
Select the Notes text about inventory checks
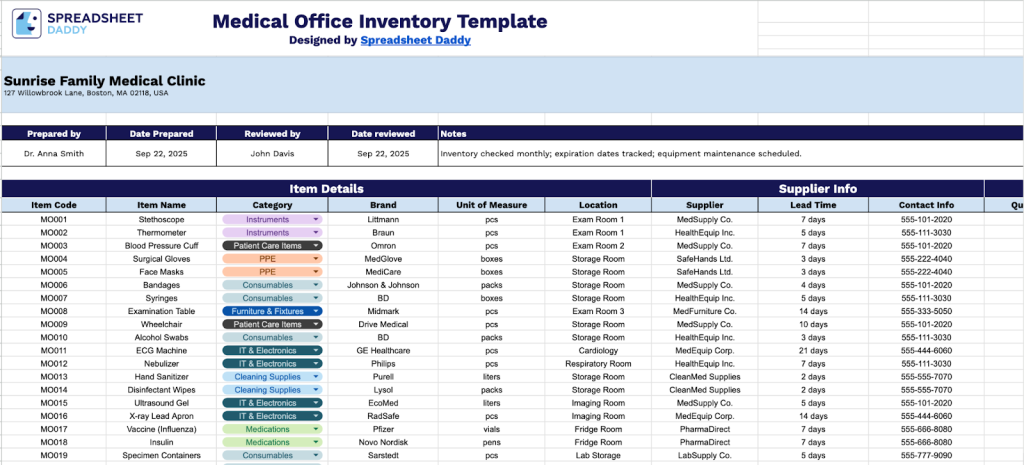(x=620, y=154)
